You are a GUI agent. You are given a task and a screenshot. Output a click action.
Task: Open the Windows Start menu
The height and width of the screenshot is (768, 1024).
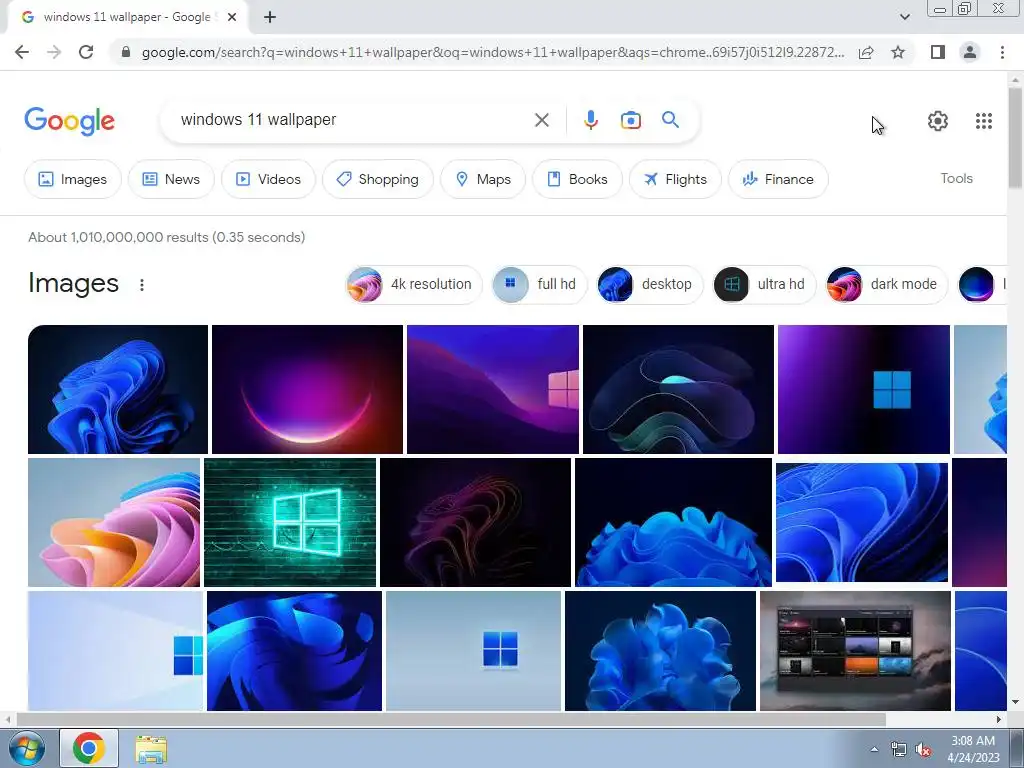tap(26, 748)
